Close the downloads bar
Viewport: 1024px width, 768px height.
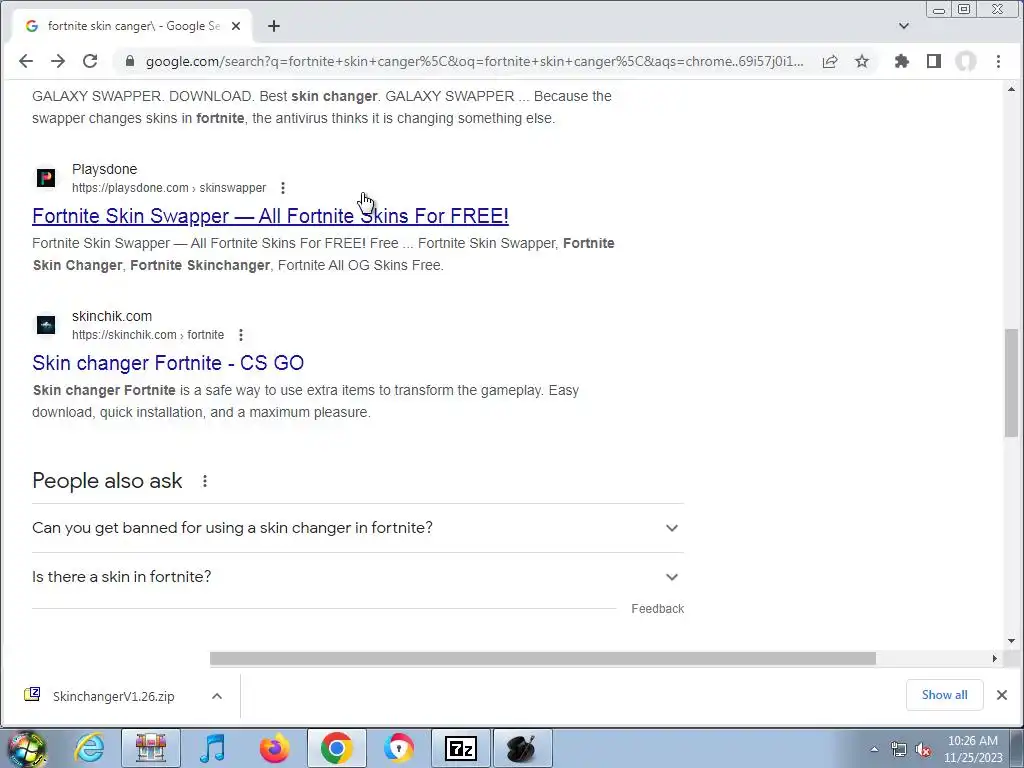1002,695
